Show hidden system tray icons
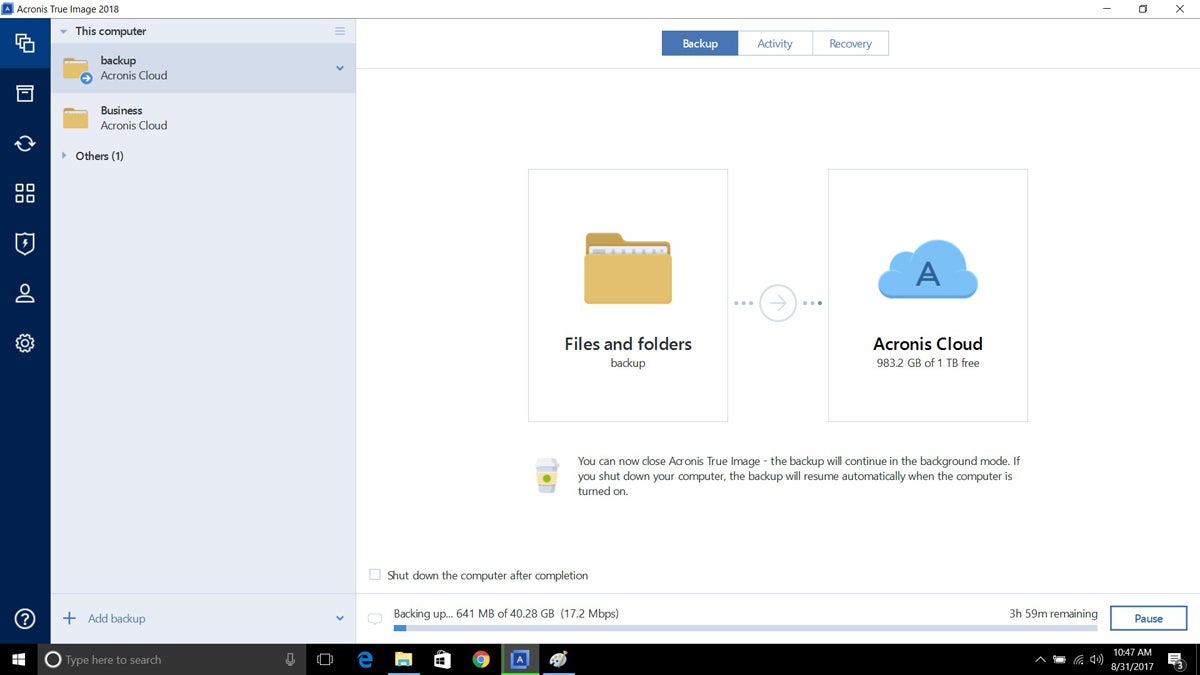1200x675 pixels. [x=1041, y=659]
